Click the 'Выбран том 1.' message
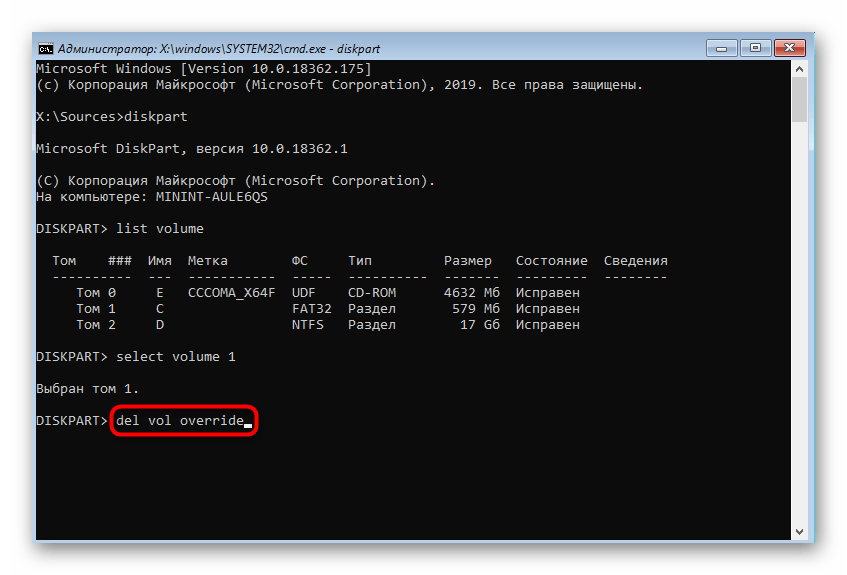Image resolution: width=847 pixels, height=575 pixels. pos(88,389)
